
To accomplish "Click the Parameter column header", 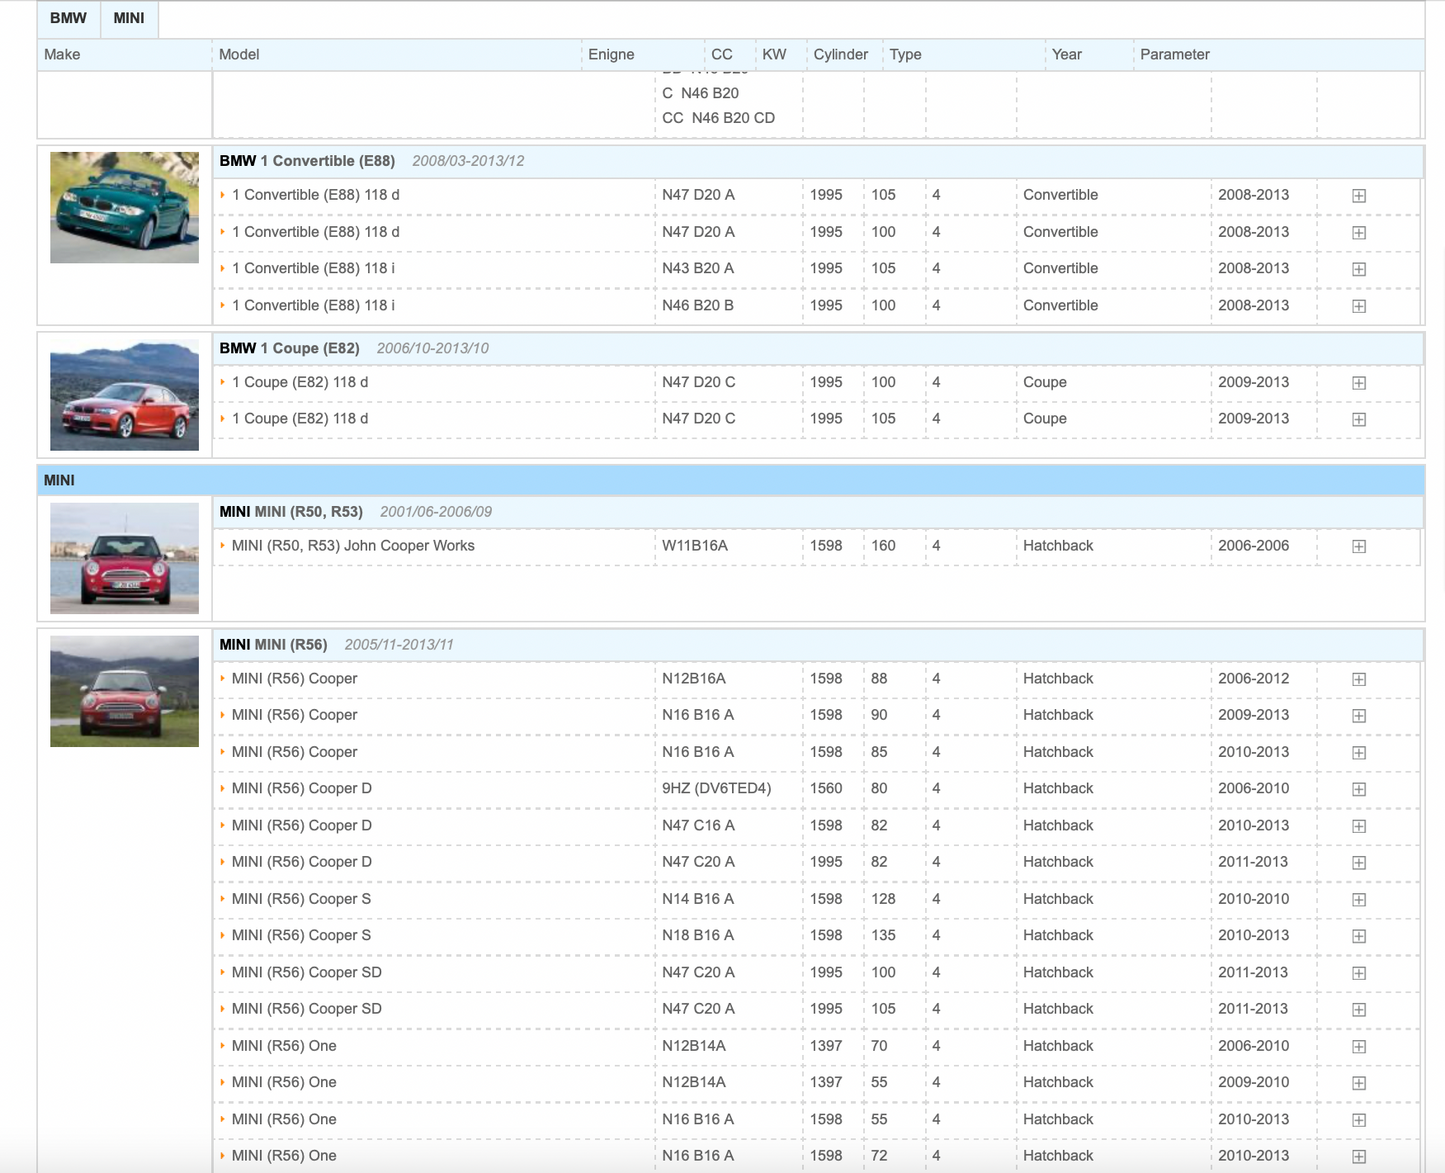I will pyautogui.click(x=1175, y=55).
